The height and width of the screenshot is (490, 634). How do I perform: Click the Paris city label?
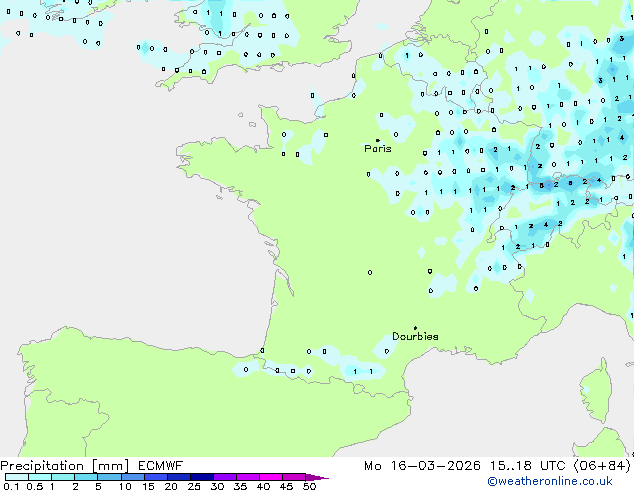click(x=378, y=149)
